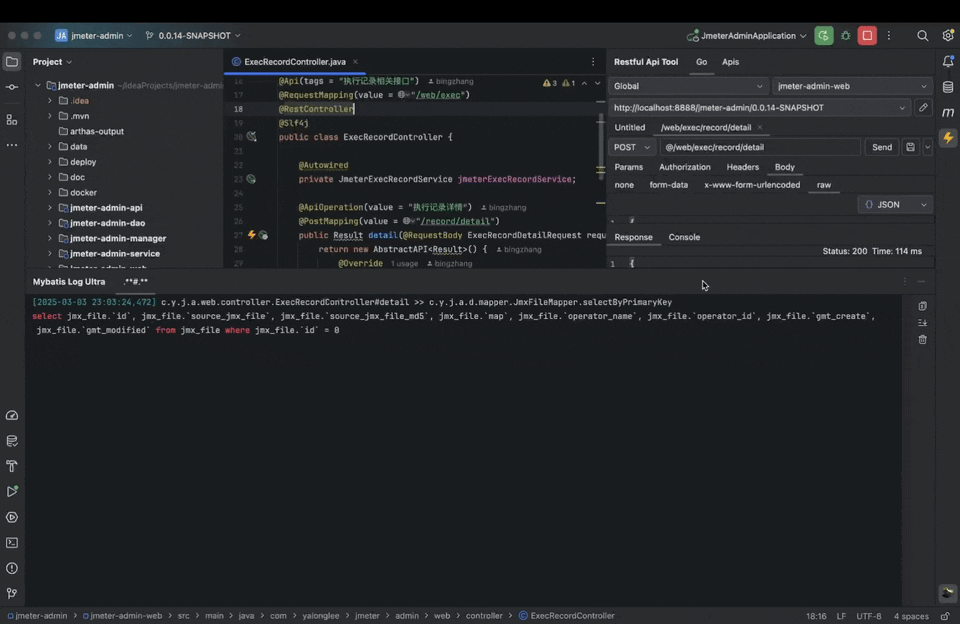Open the Structure tool window icon on left sidebar
This screenshot has height=624, width=960.
(x=10, y=120)
